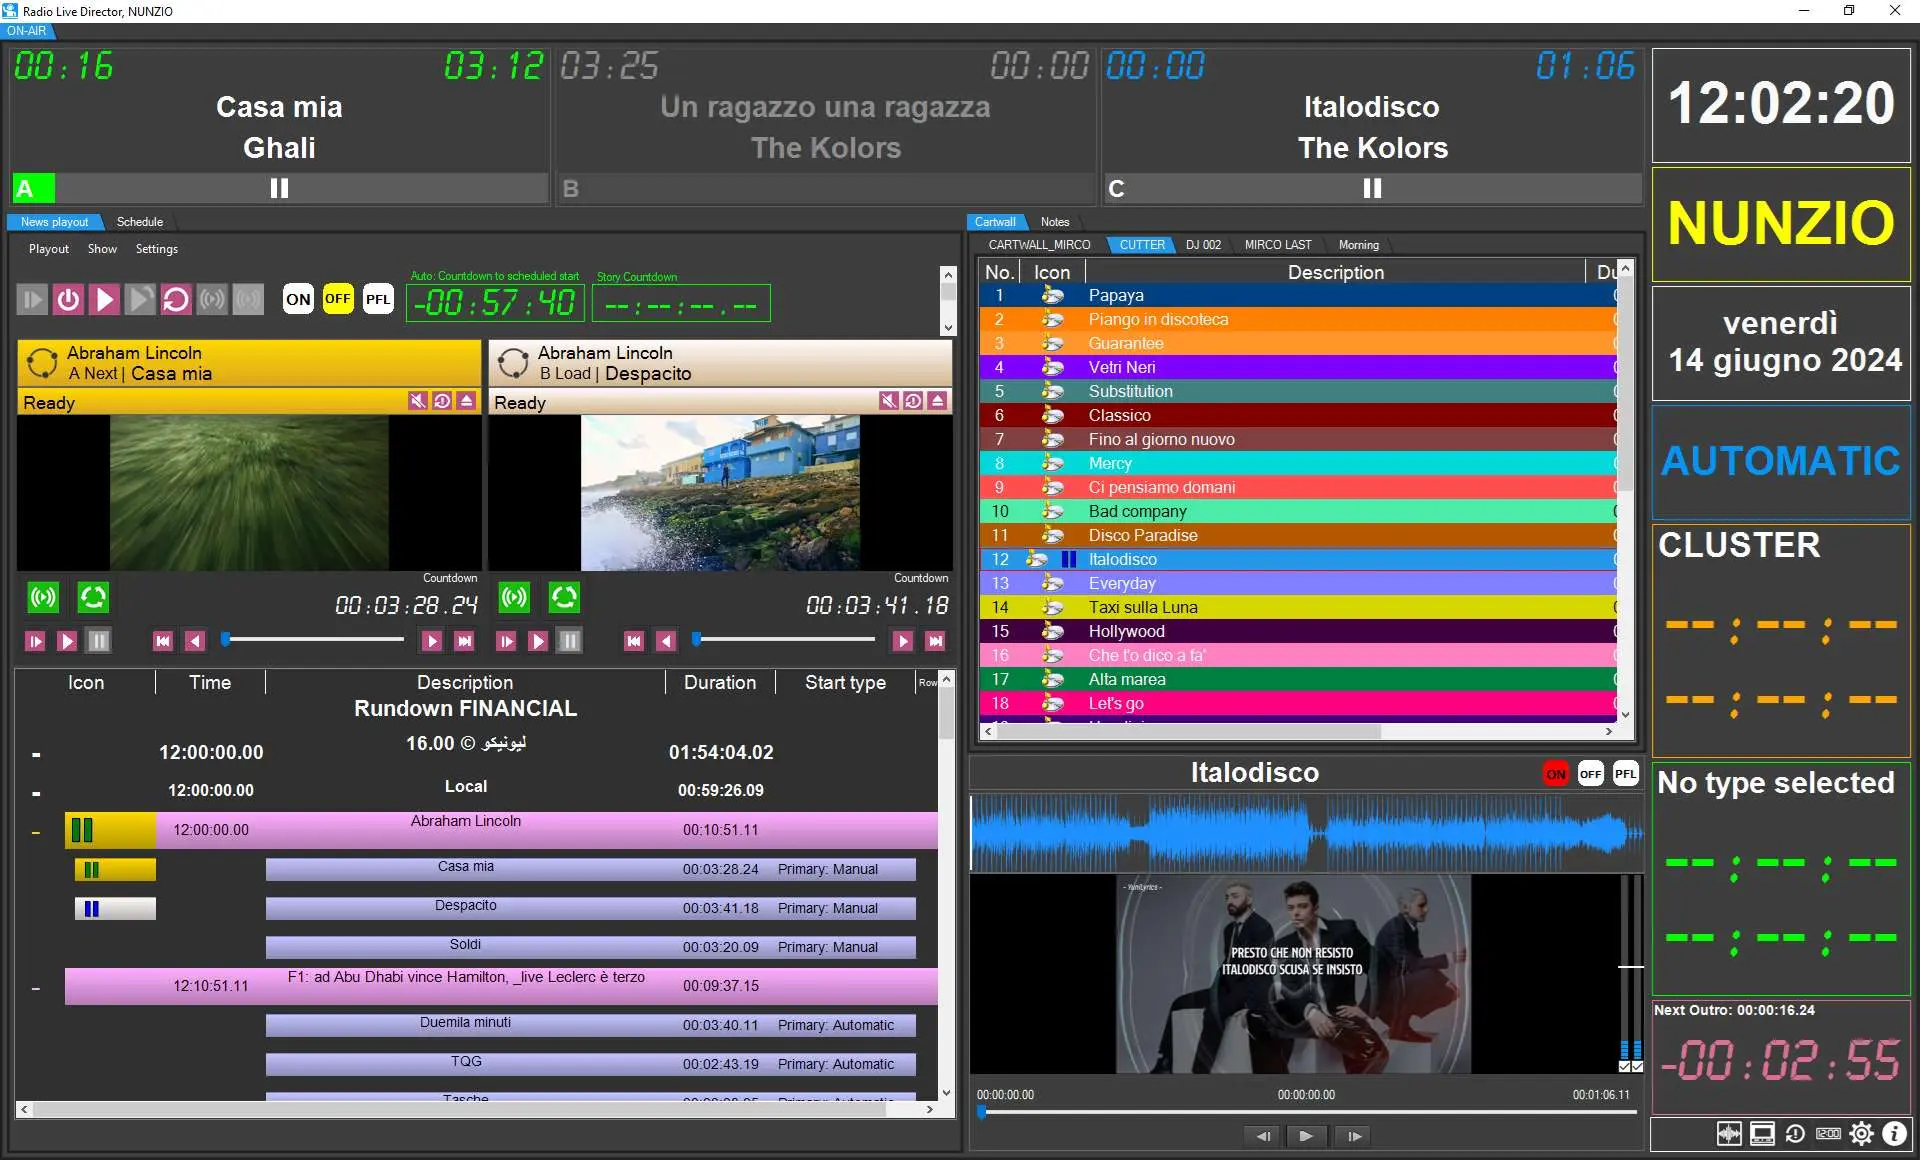Open the DJ 002 cartwall tab

click(1203, 245)
